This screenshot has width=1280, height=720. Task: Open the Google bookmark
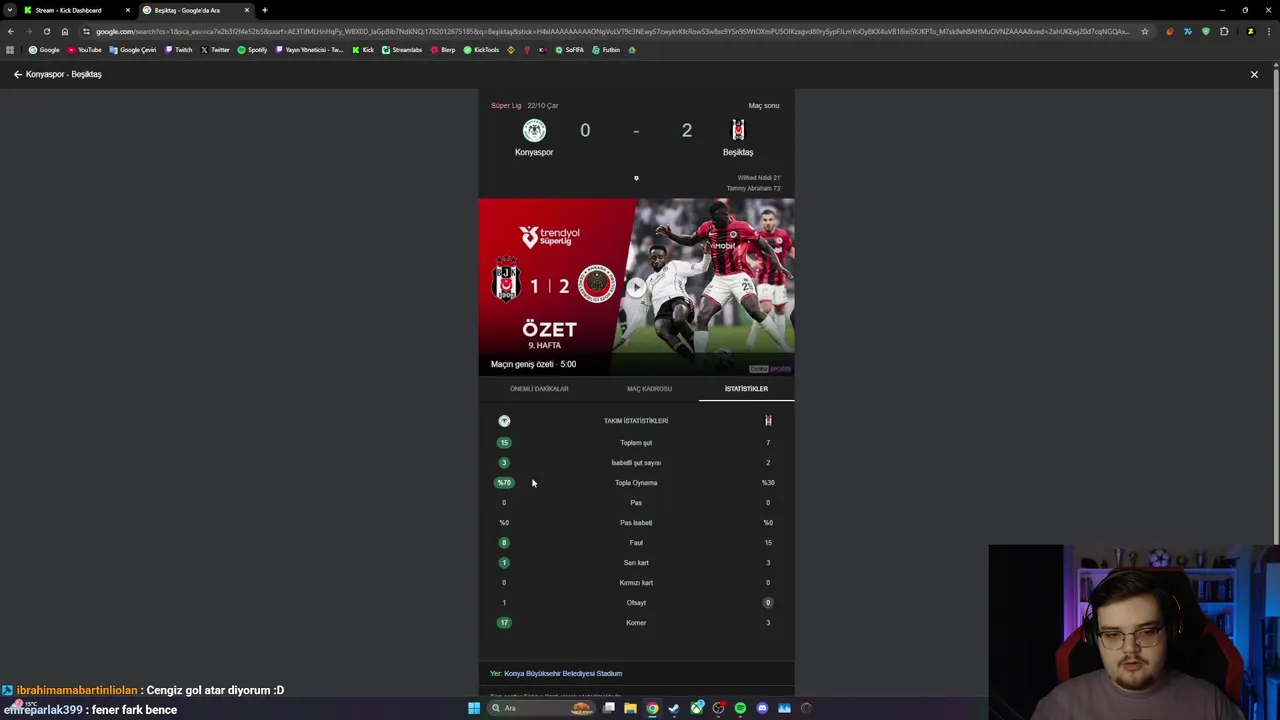[44, 50]
